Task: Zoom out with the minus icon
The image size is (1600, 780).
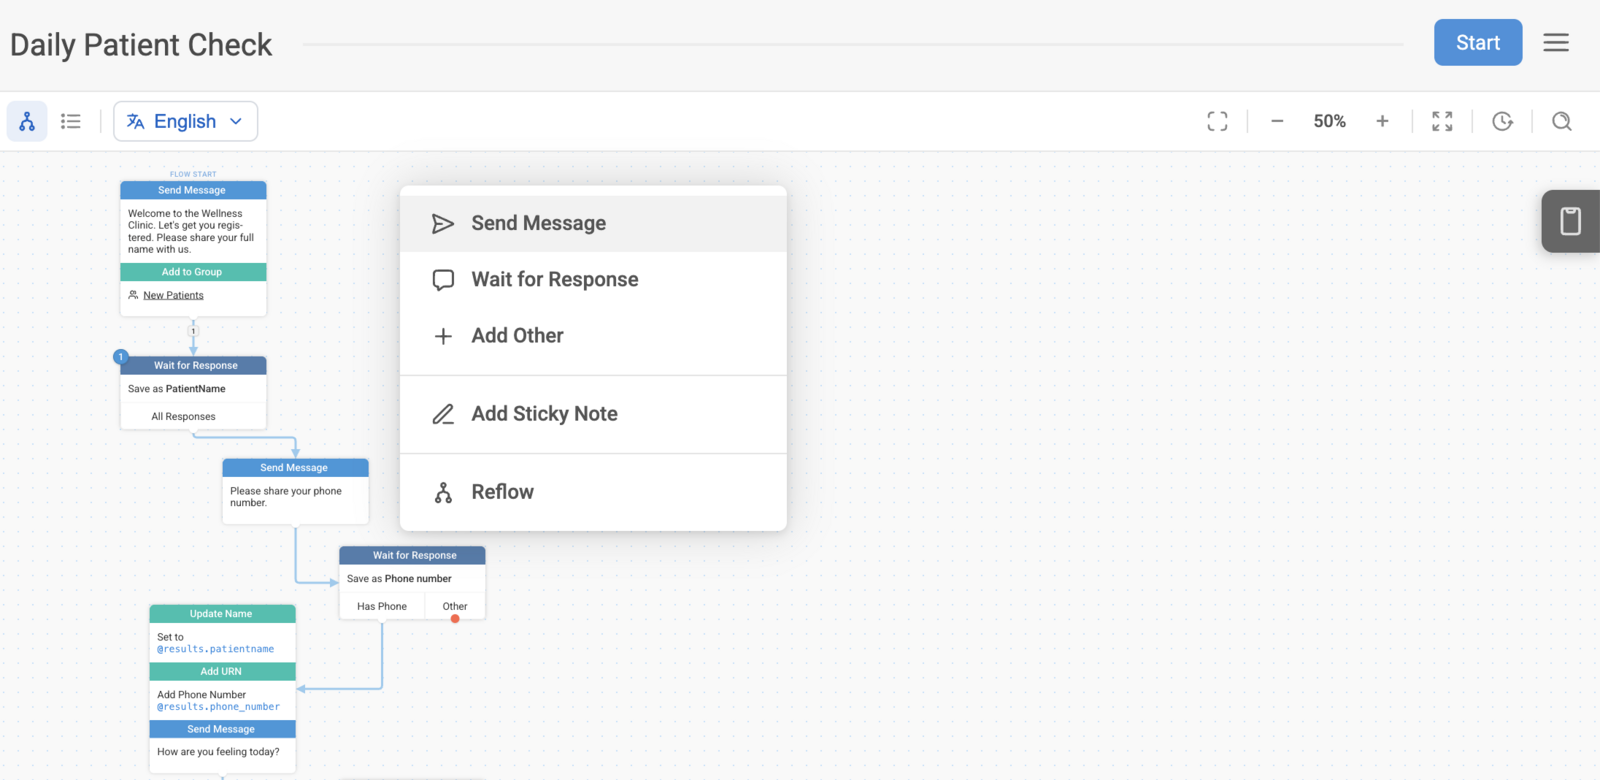Action: click(x=1277, y=121)
